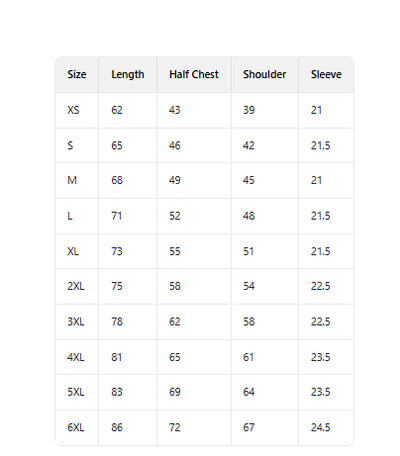This screenshot has height=456, width=400.
Task: Click the Sleeve column header
Action: pyautogui.click(x=326, y=74)
